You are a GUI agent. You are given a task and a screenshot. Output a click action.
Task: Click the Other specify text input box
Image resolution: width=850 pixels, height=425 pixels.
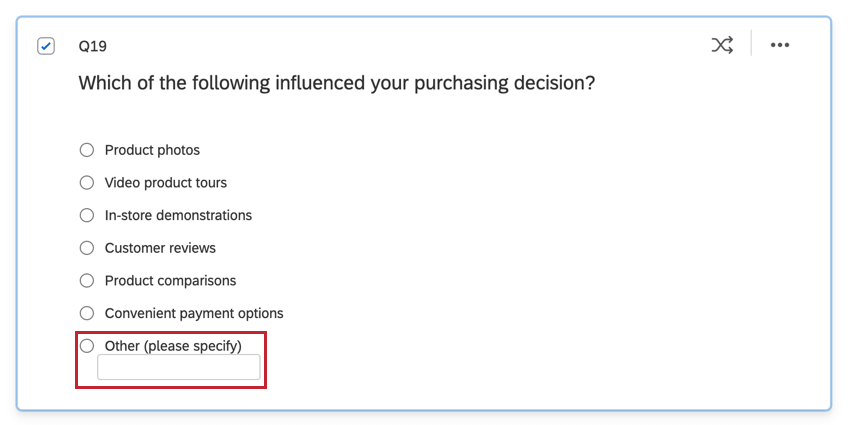point(178,368)
